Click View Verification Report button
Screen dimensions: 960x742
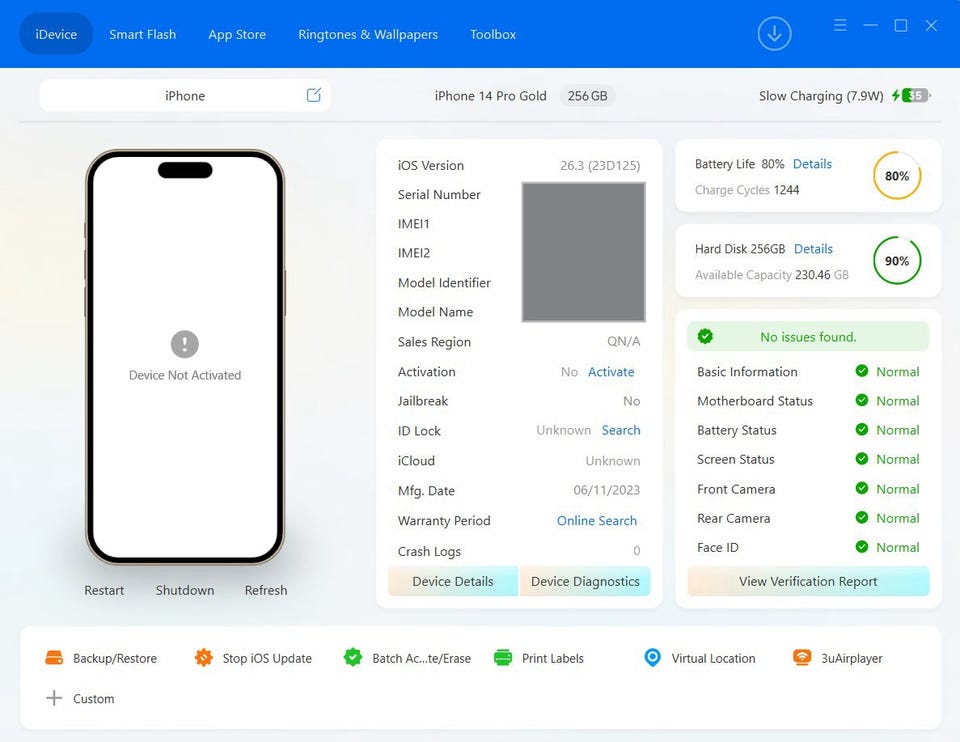click(x=808, y=581)
